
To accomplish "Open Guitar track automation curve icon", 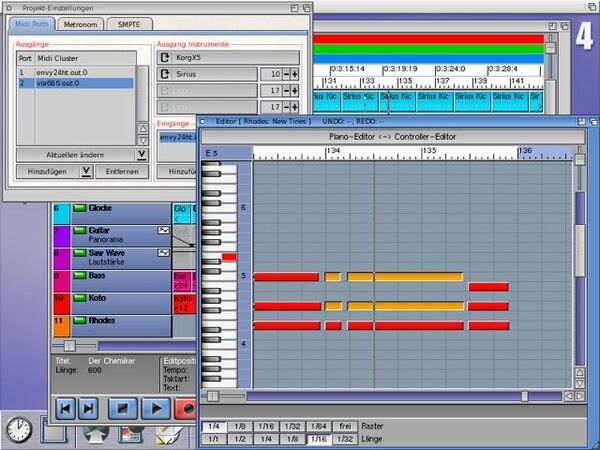I will click(x=163, y=230).
